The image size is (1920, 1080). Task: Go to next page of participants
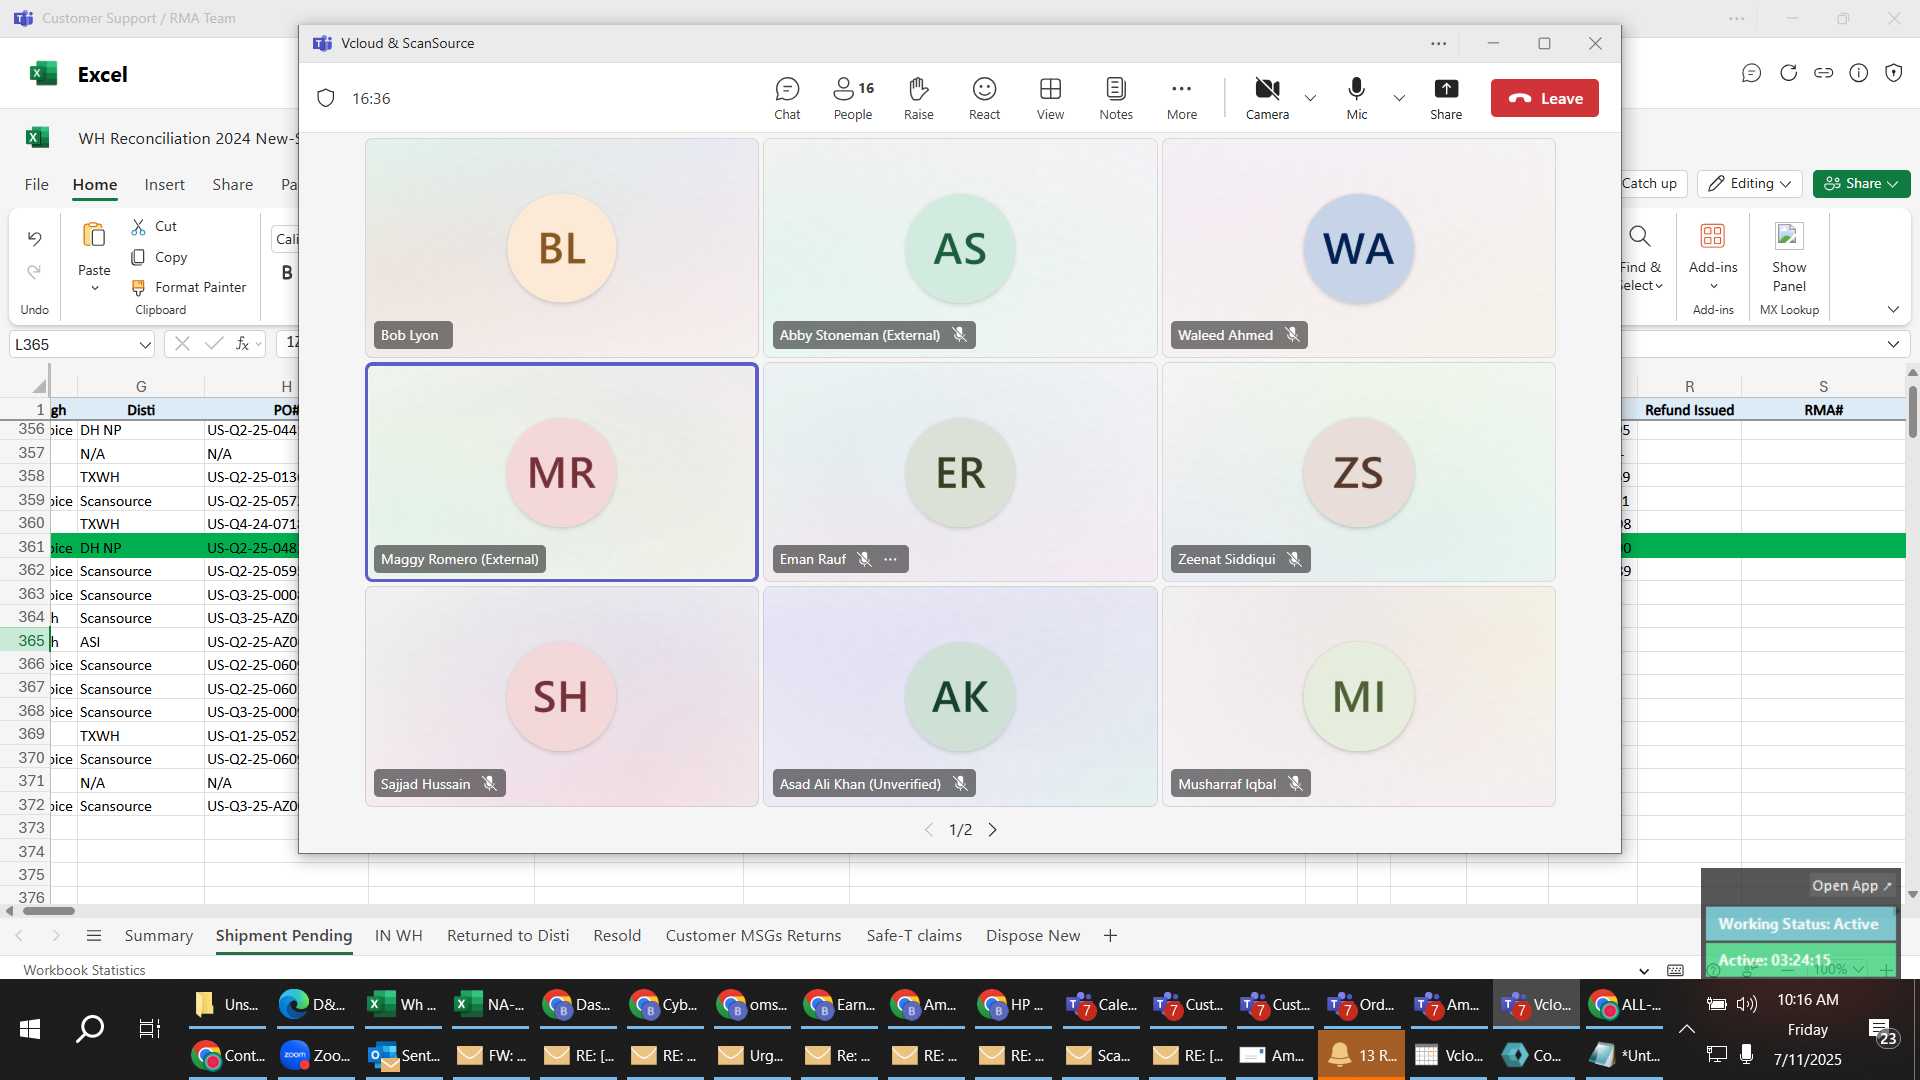[x=992, y=830]
